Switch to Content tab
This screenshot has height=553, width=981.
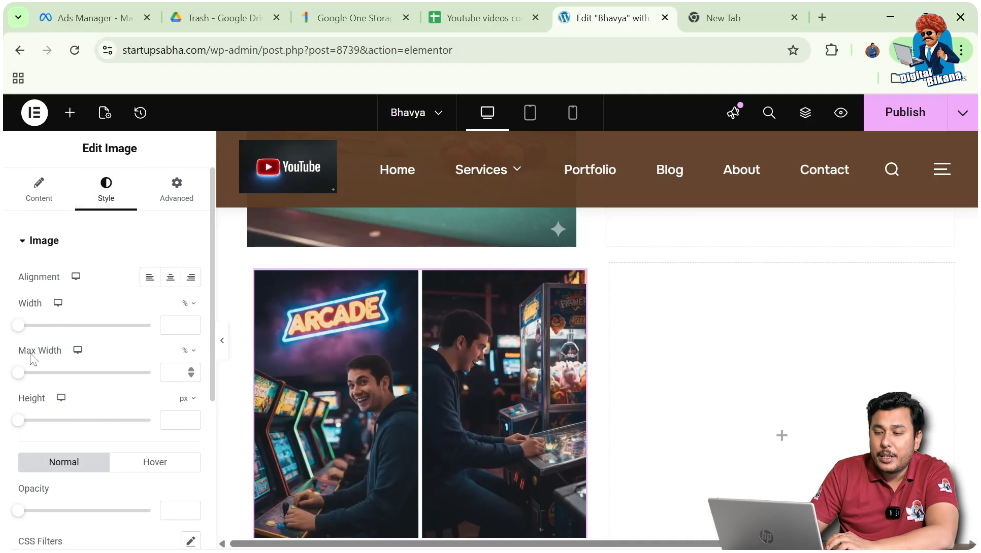point(39,189)
